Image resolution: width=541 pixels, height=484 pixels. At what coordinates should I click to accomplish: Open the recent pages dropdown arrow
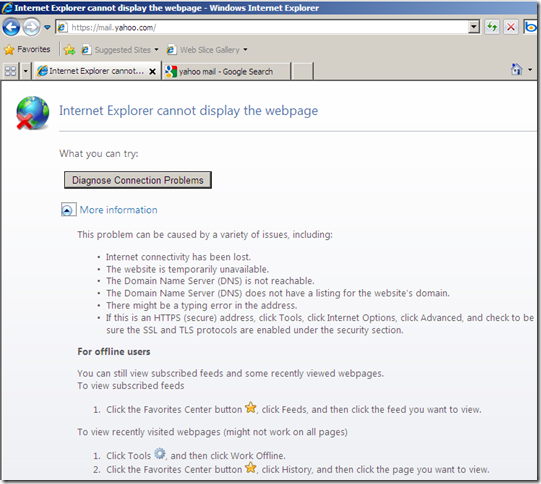click(47, 27)
